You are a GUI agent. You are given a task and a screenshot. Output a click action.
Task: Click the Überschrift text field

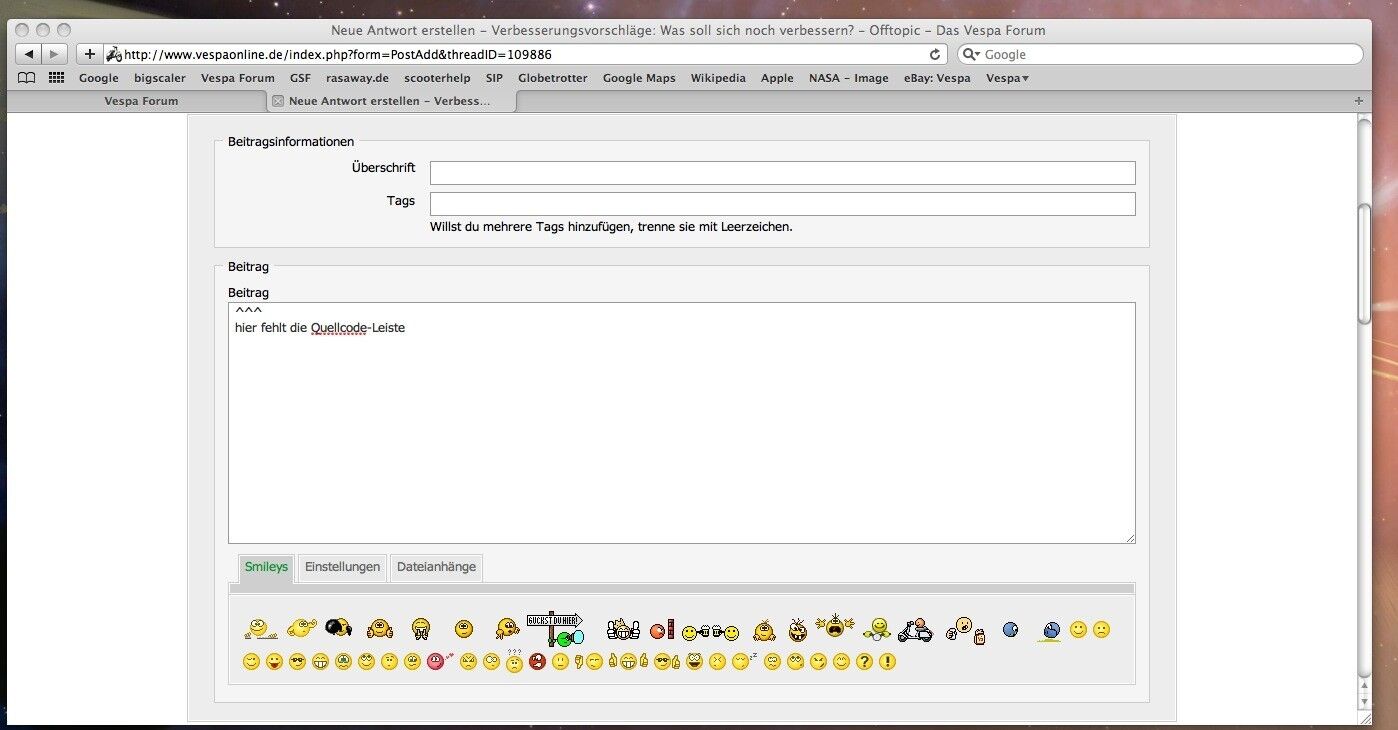pos(782,173)
